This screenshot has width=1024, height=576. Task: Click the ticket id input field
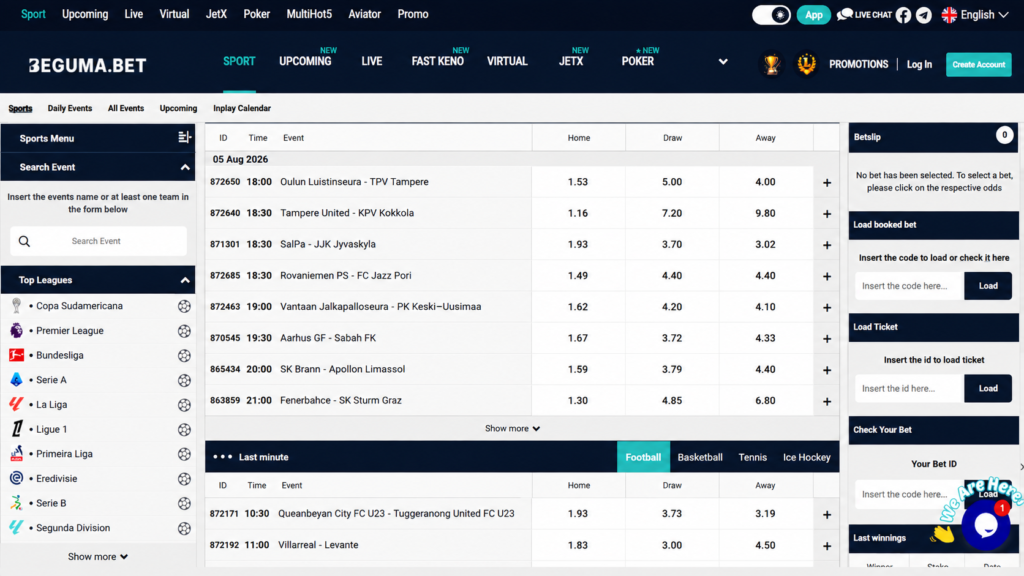tap(909, 388)
